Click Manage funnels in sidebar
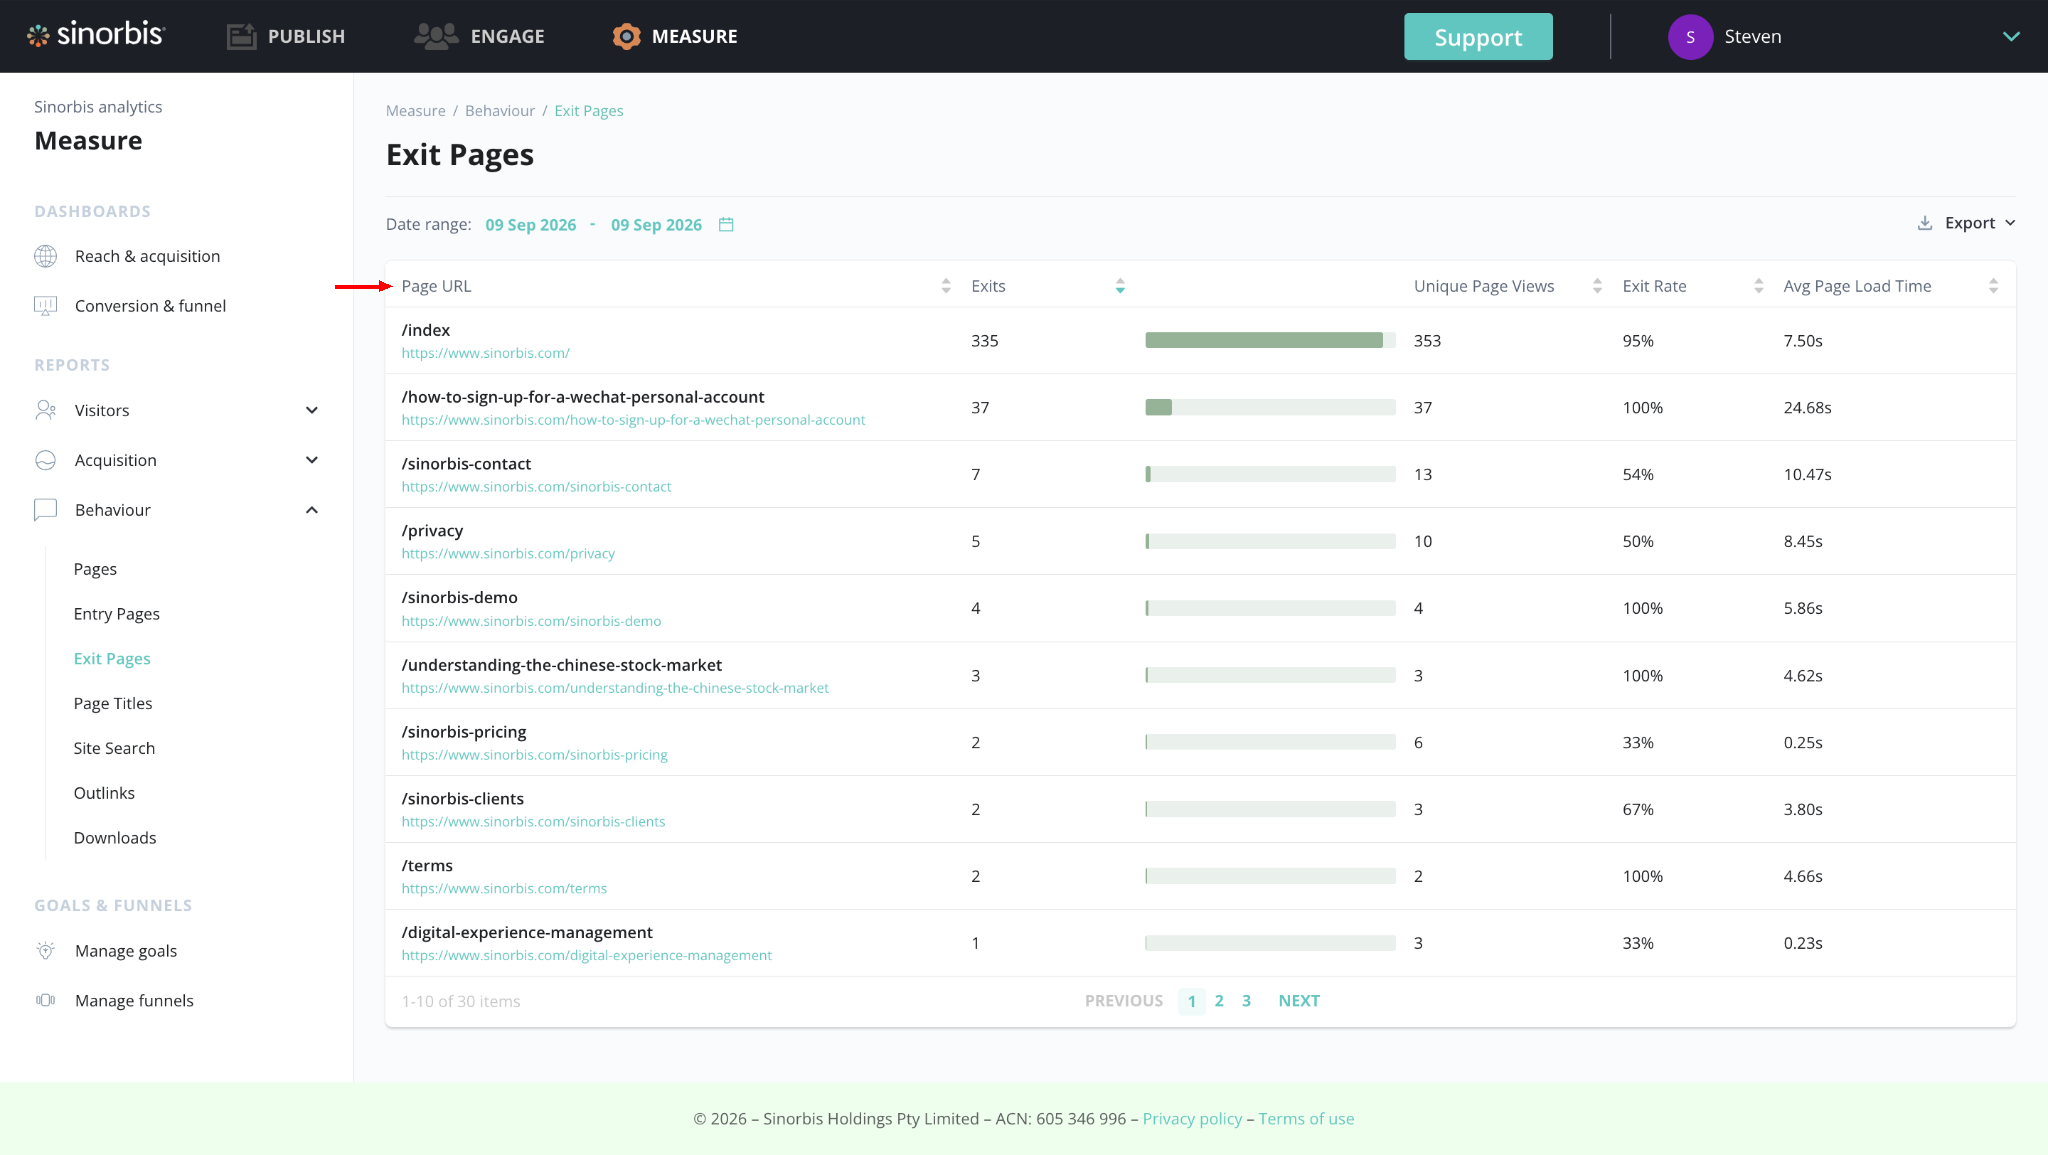Image resolution: width=2048 pixels, height=1155 pixels. point(134,1001)
